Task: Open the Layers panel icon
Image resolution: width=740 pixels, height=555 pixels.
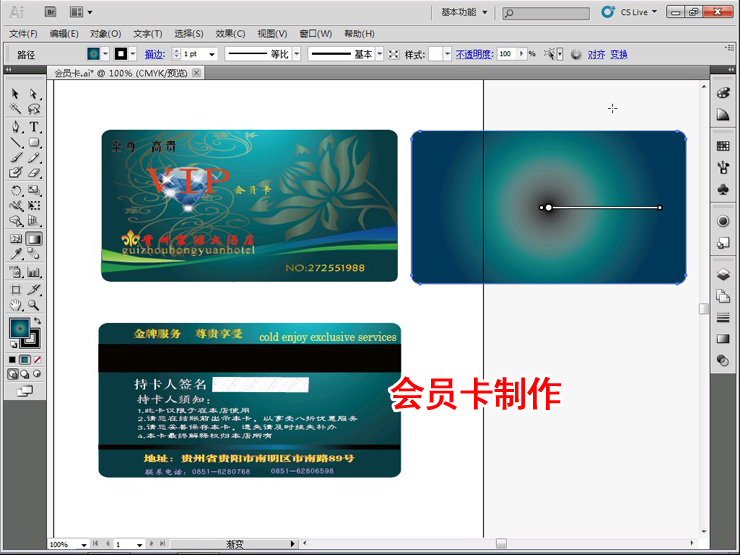Action: coord(723,273)
